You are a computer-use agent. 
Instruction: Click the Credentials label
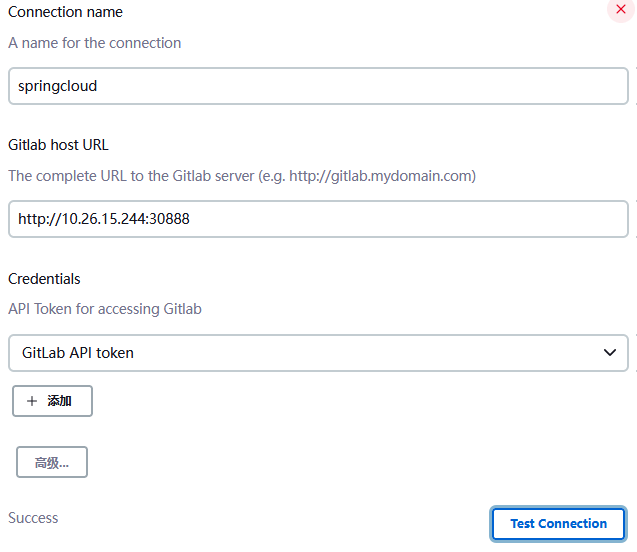(x=44, y=279)
